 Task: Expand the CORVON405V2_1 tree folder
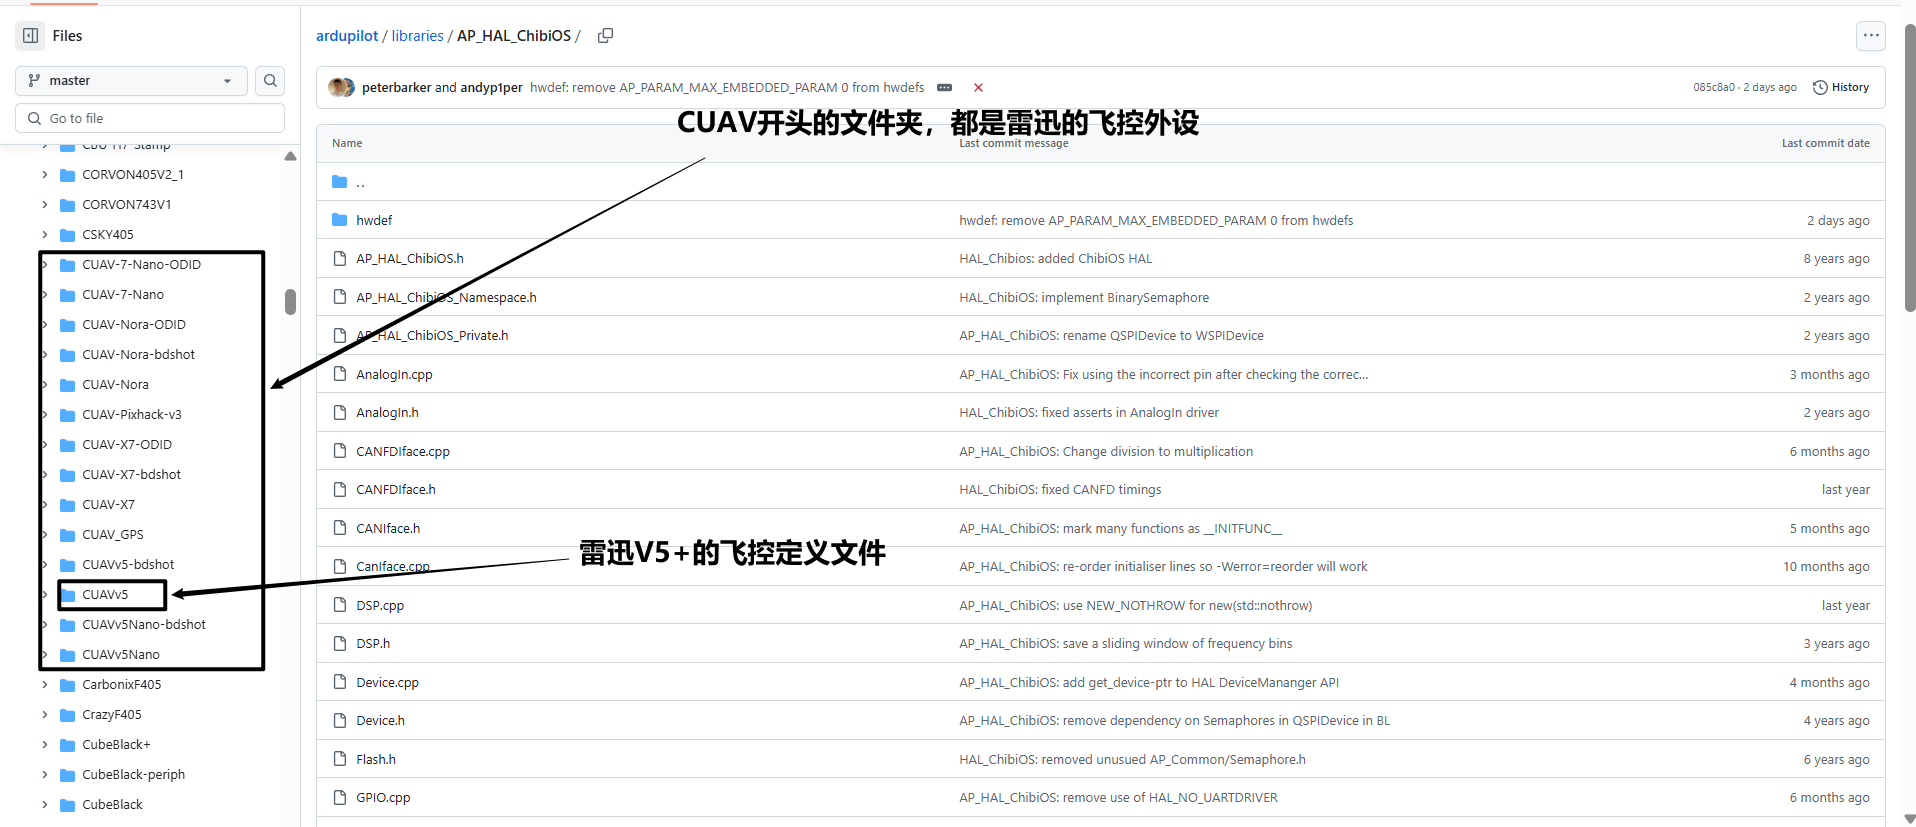tap(45, 175)
